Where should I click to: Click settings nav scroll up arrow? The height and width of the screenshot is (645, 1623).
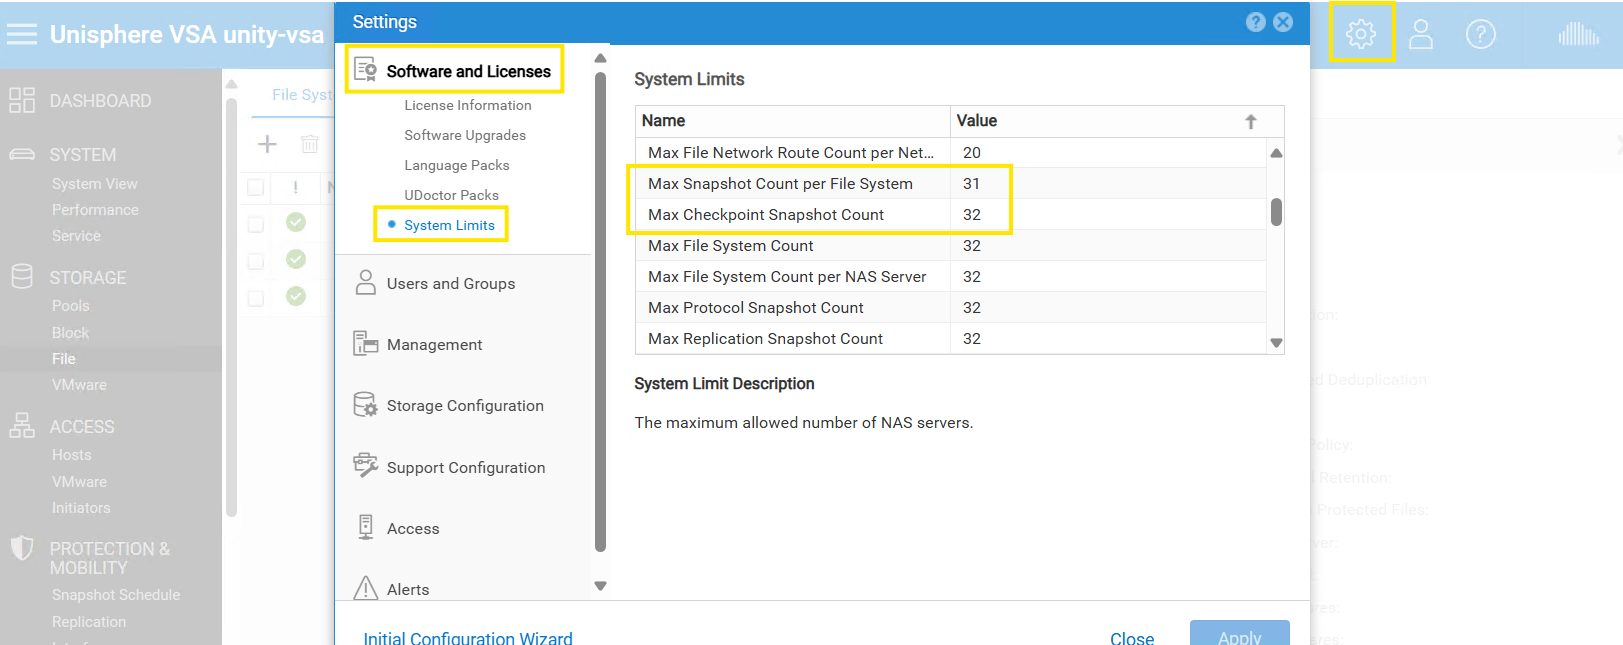[600, 58]
